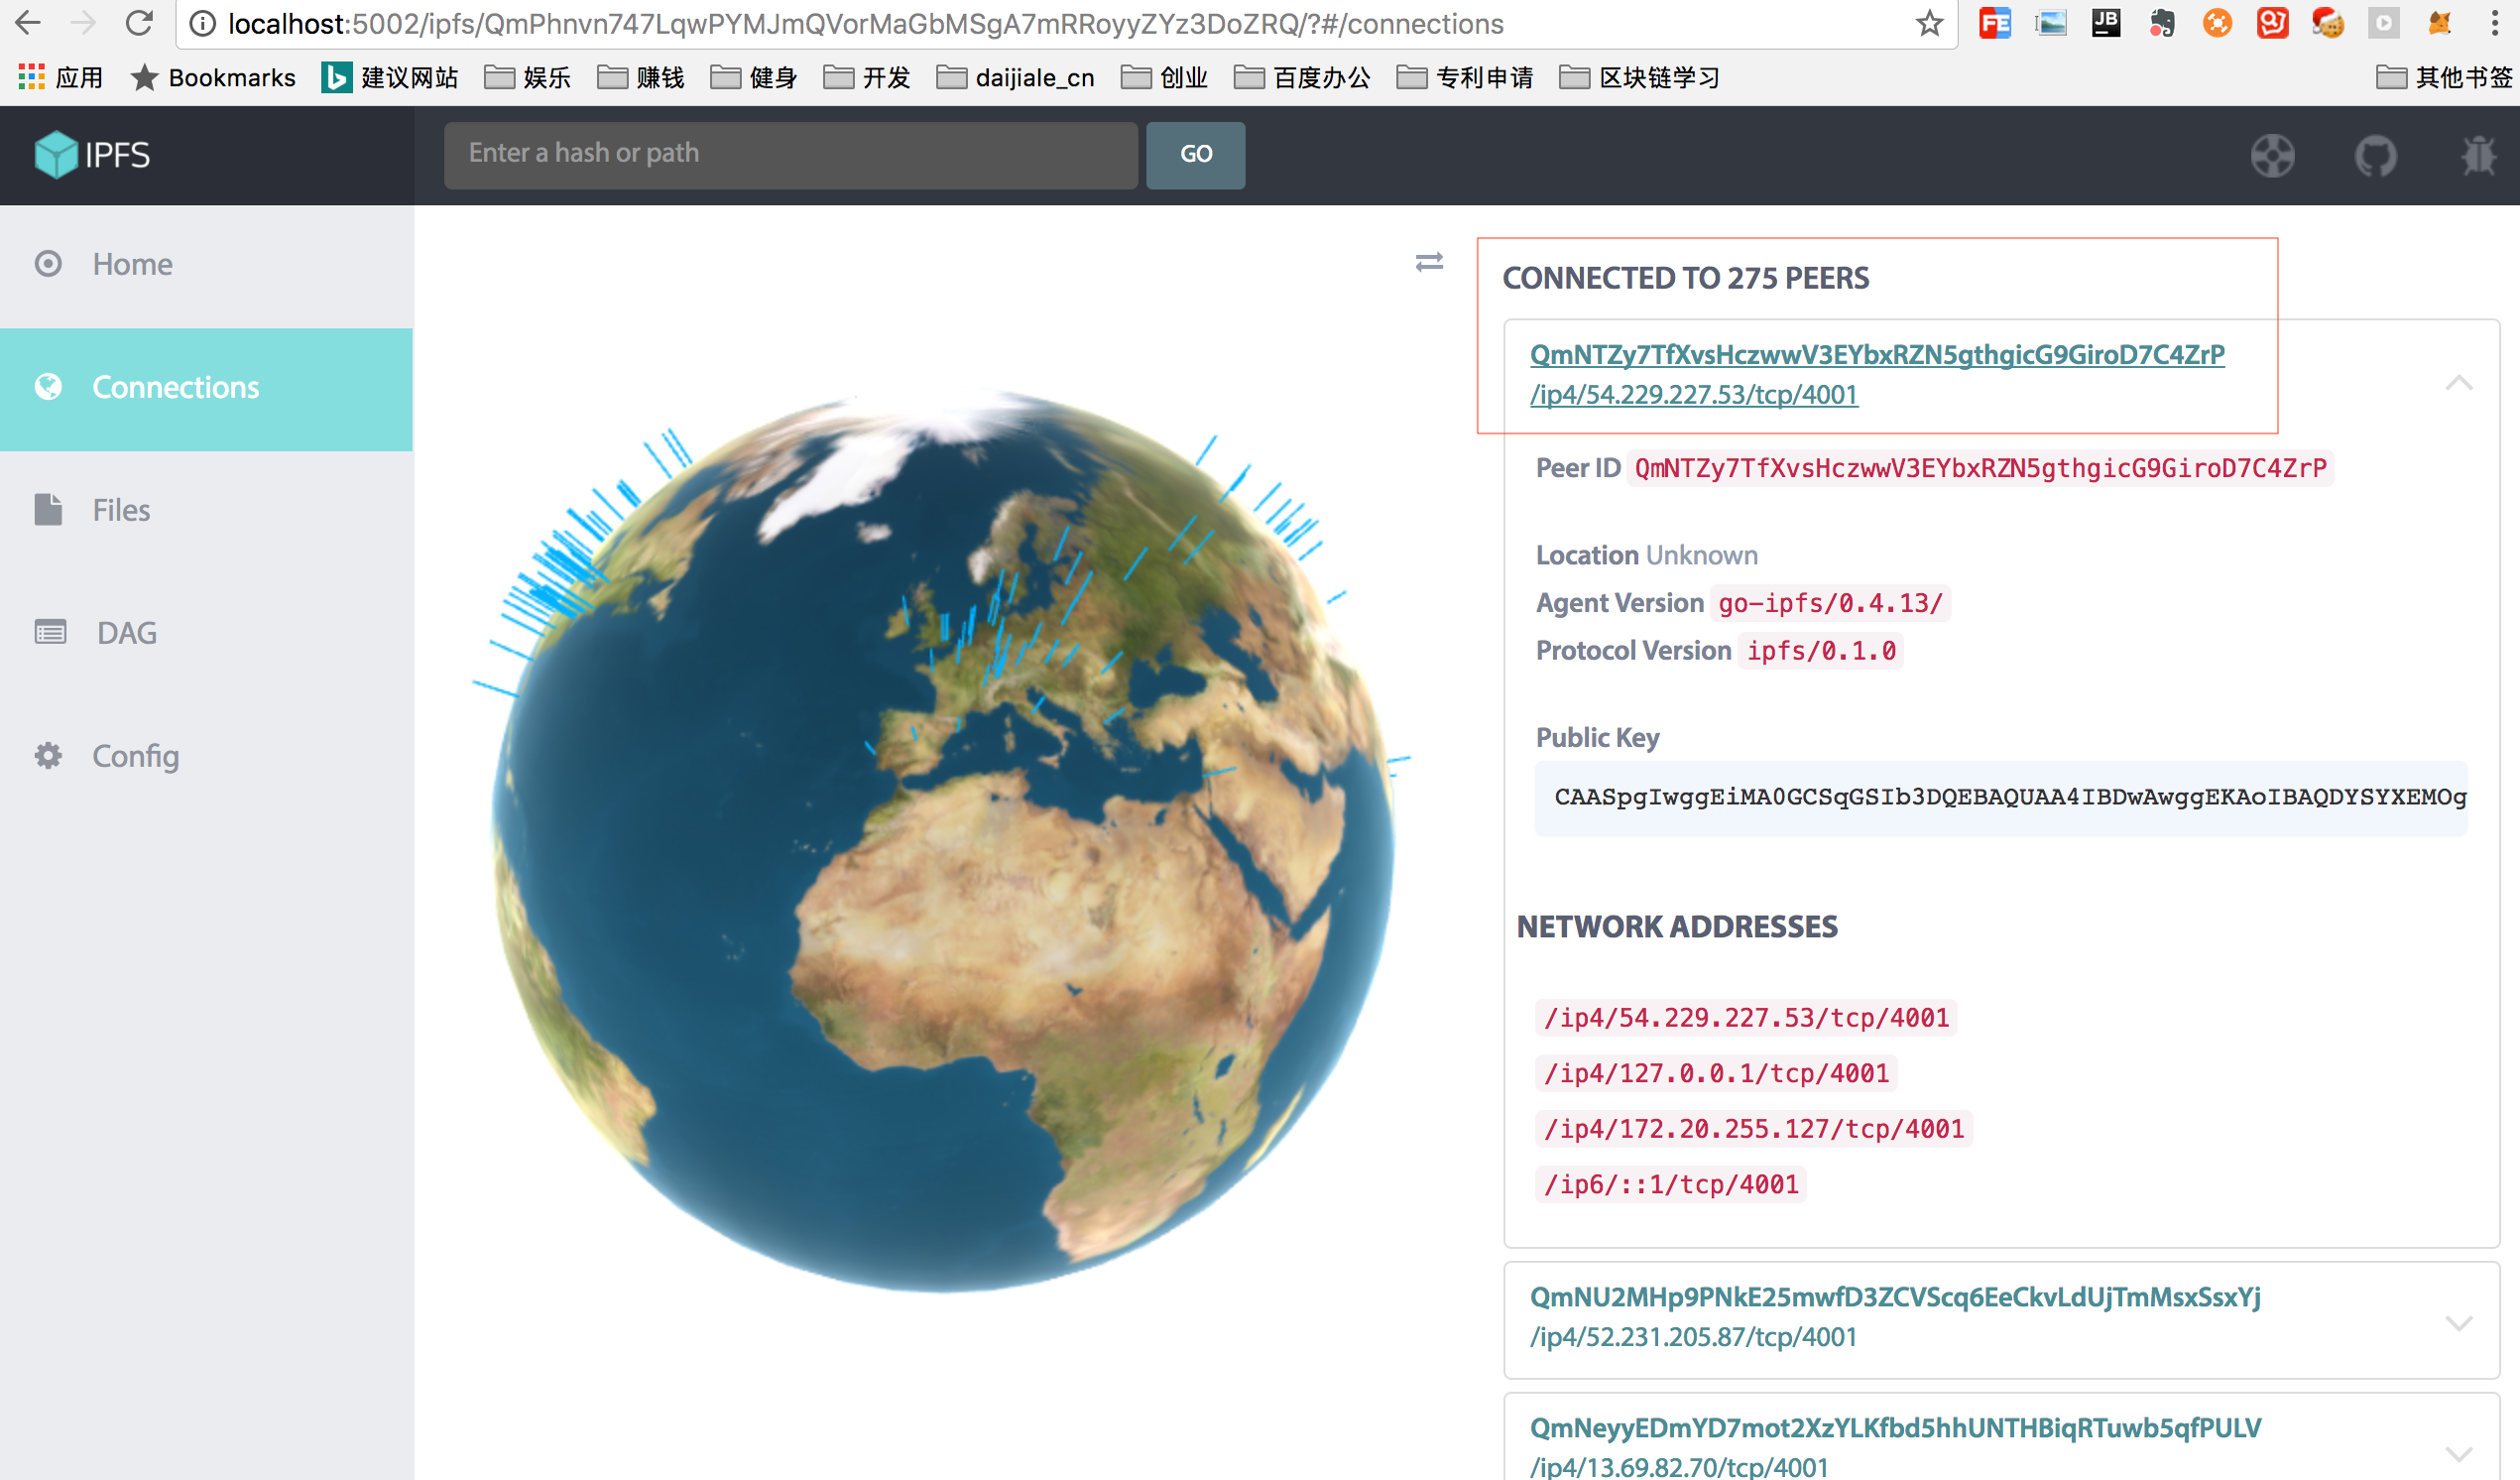2520x1480 pixels.
Task: Bookmark page with the star icon
Action: [x=1929, y=23]
